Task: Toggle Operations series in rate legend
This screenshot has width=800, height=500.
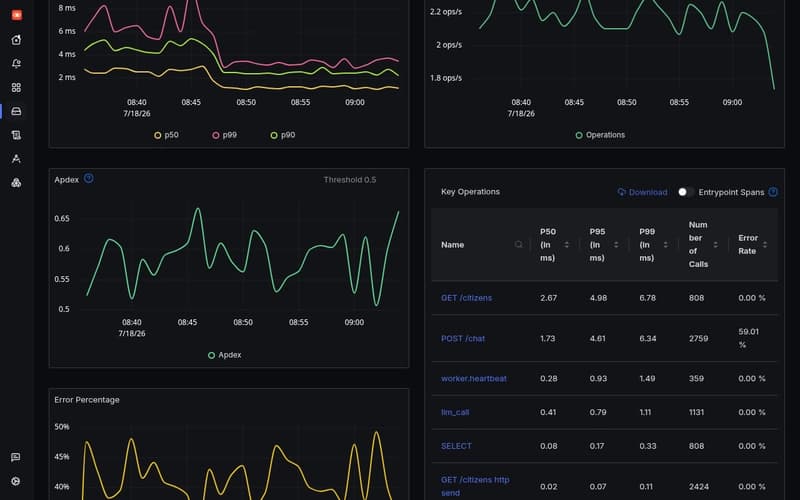Action: [x=600, y=135]
